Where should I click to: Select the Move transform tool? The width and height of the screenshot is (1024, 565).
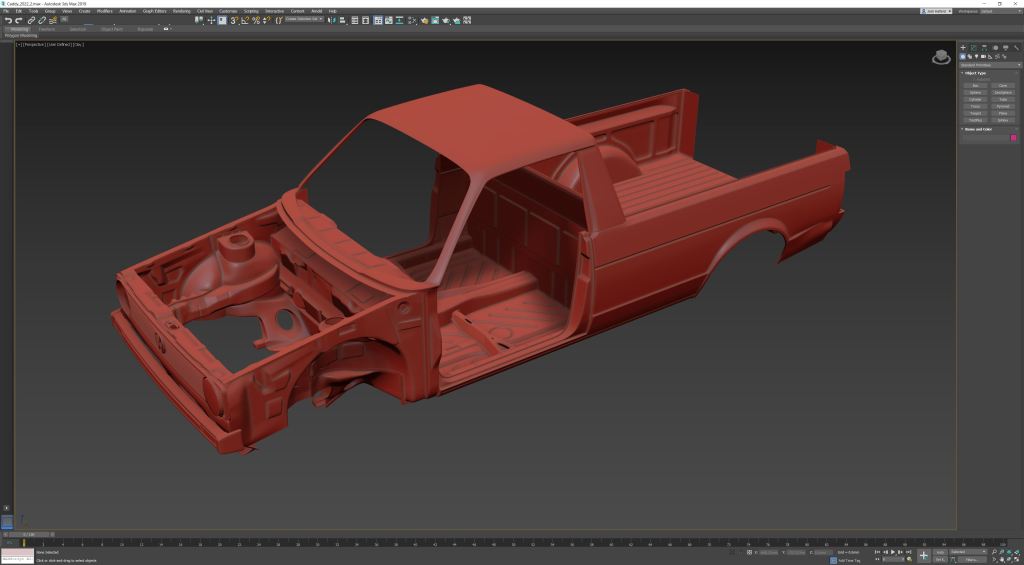tap(211, 20)
